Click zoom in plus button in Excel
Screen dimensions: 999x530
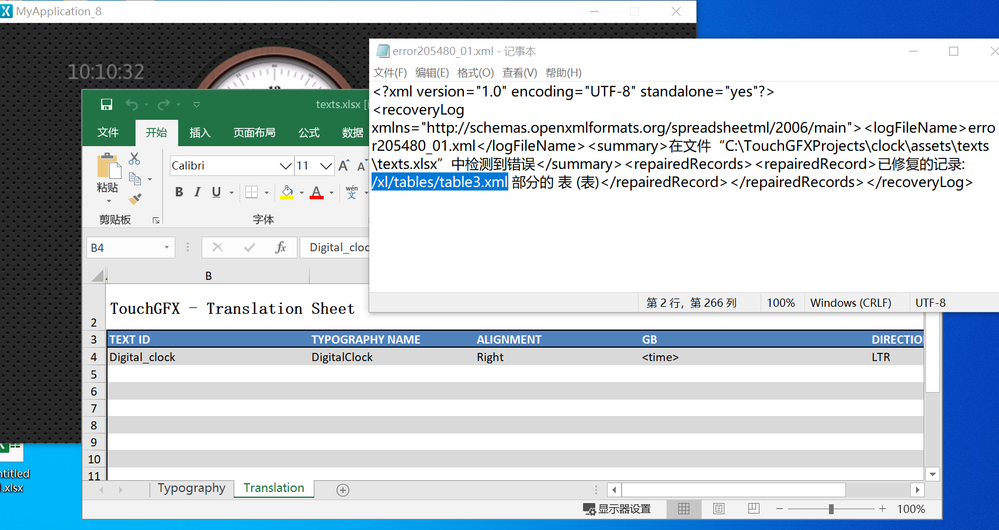(882, 509)
